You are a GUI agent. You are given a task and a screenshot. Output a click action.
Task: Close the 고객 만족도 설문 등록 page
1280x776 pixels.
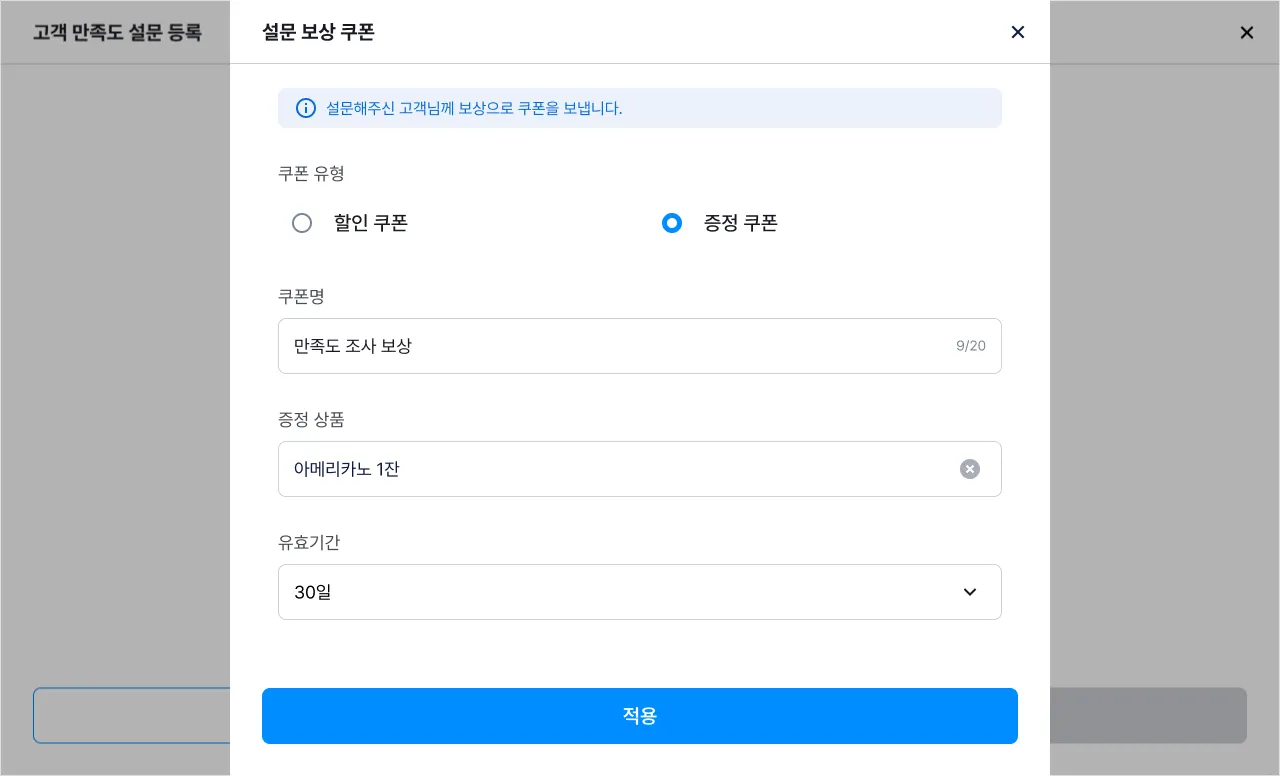click(x=1247, y=32)
